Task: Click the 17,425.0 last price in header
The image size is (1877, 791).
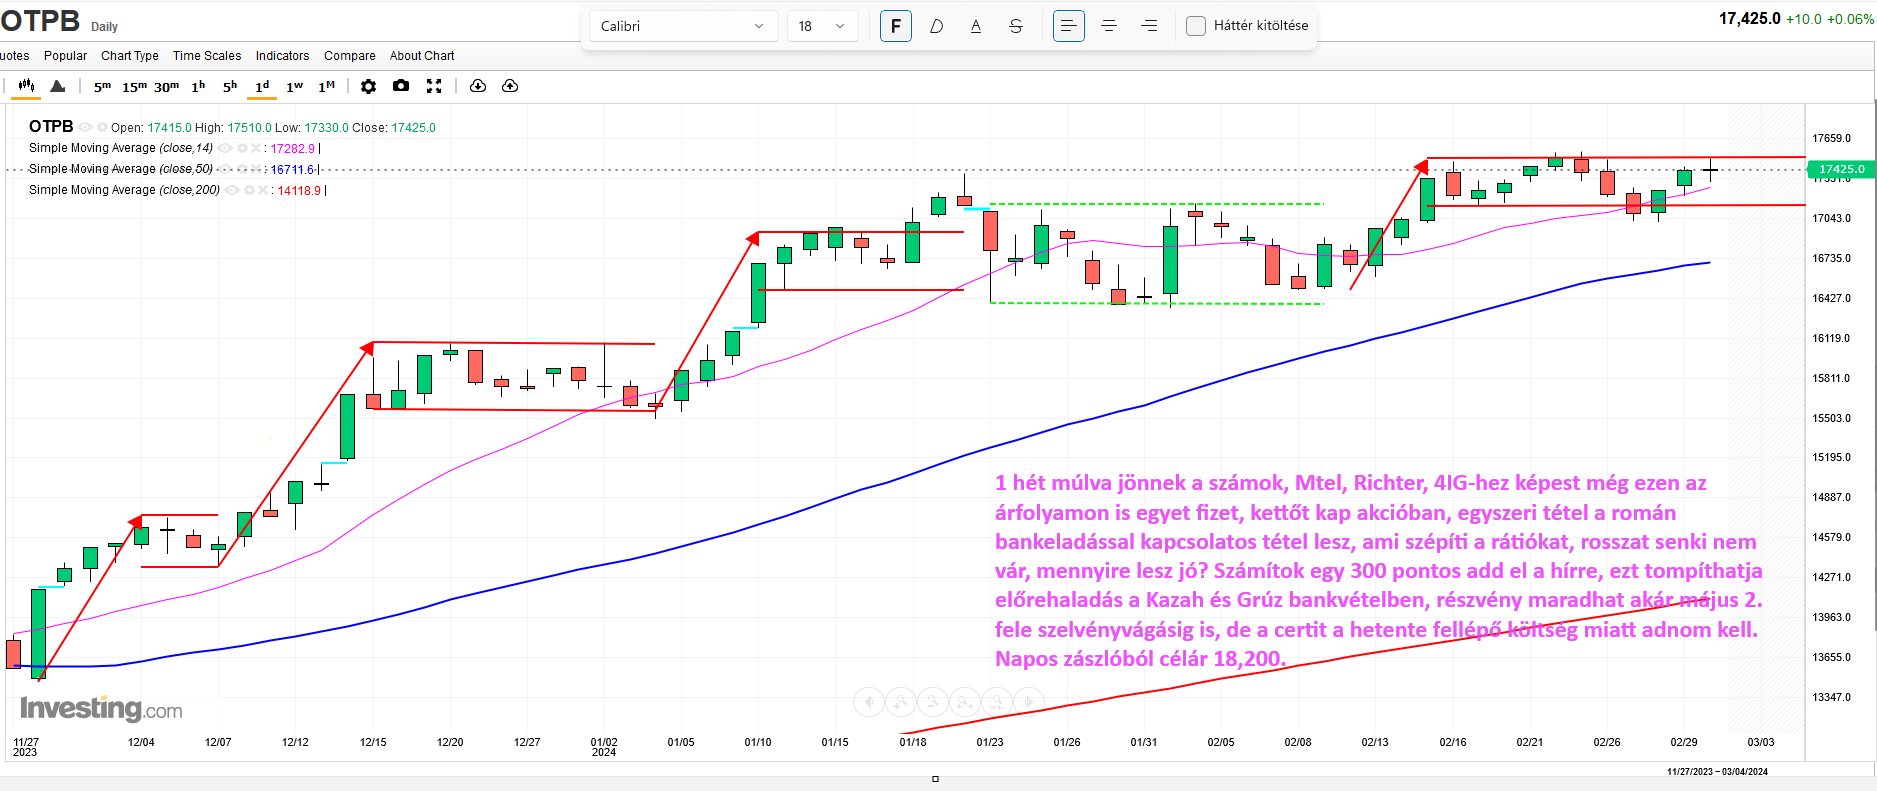Action: [1749, 18]
